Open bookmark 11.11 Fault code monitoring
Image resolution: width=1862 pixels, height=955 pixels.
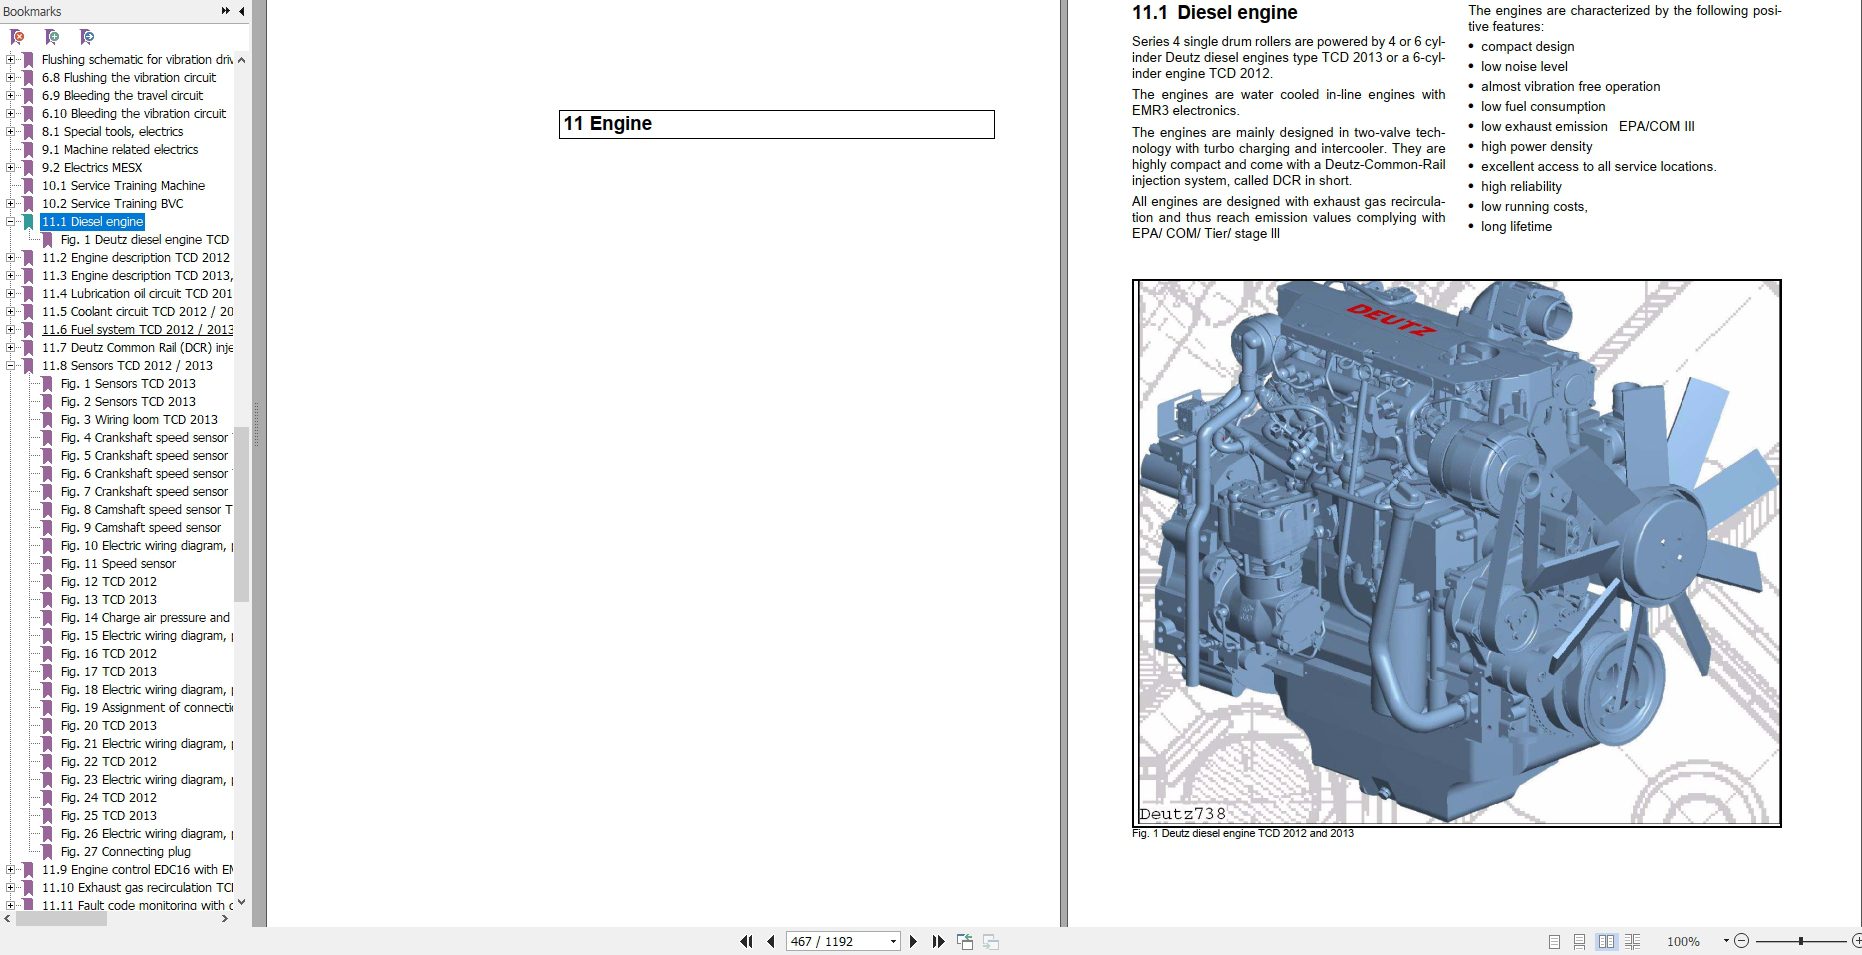[x=137, y=905]
